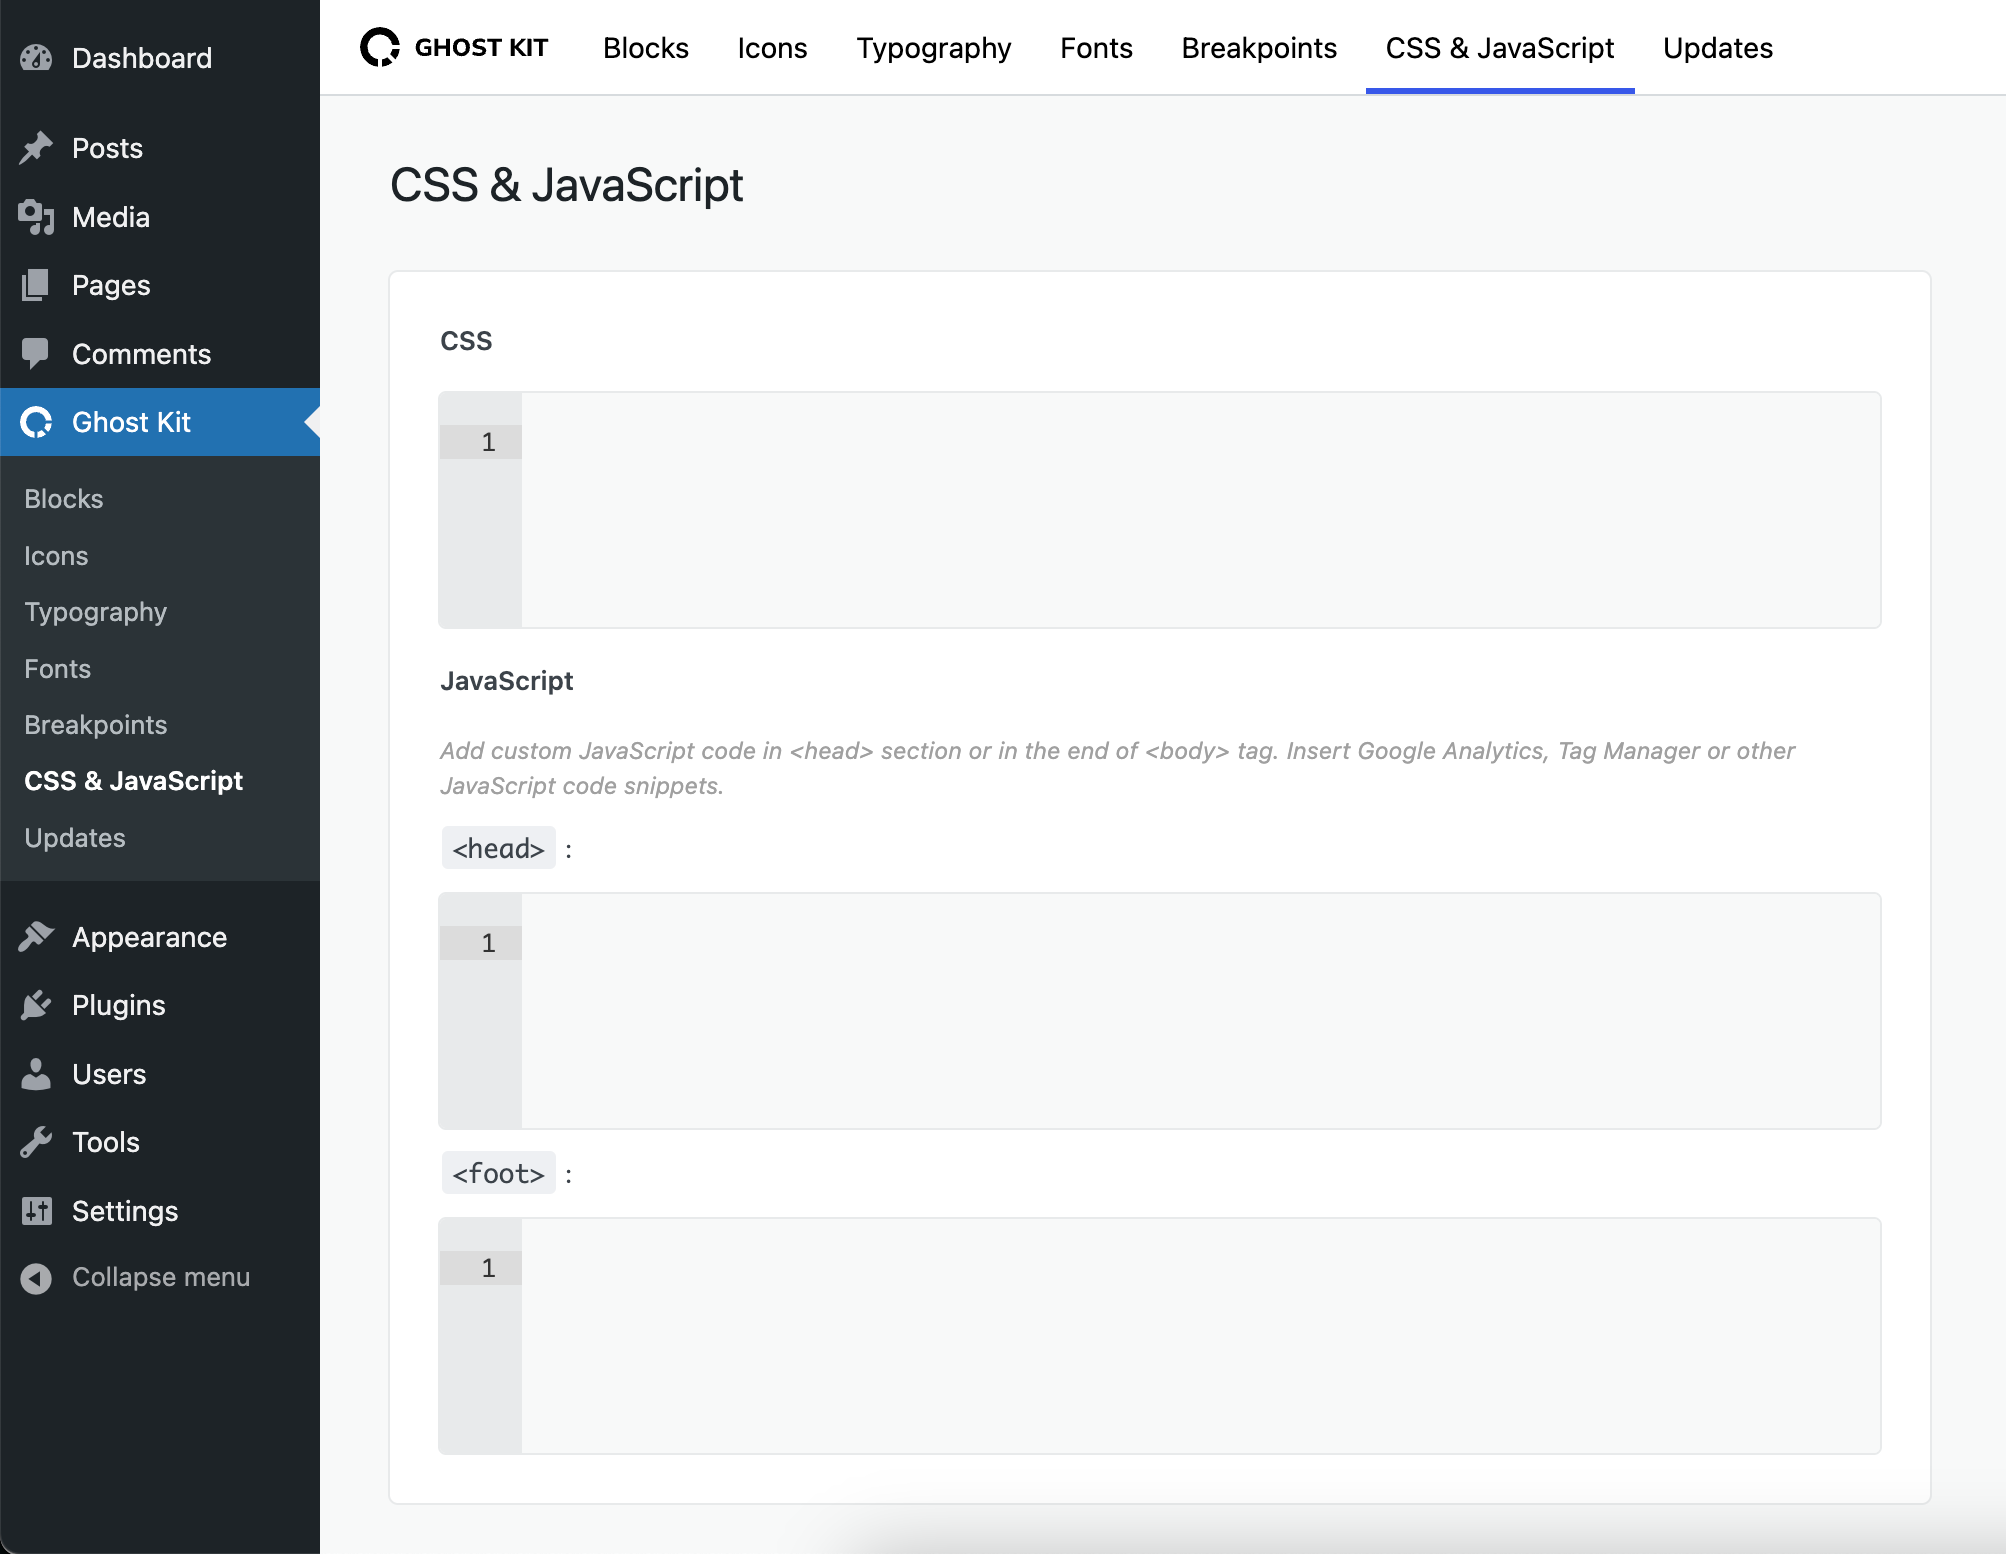Click the Media library icon
Viewport: 2006px width, 1554px height.
click(x=36, y=217)
